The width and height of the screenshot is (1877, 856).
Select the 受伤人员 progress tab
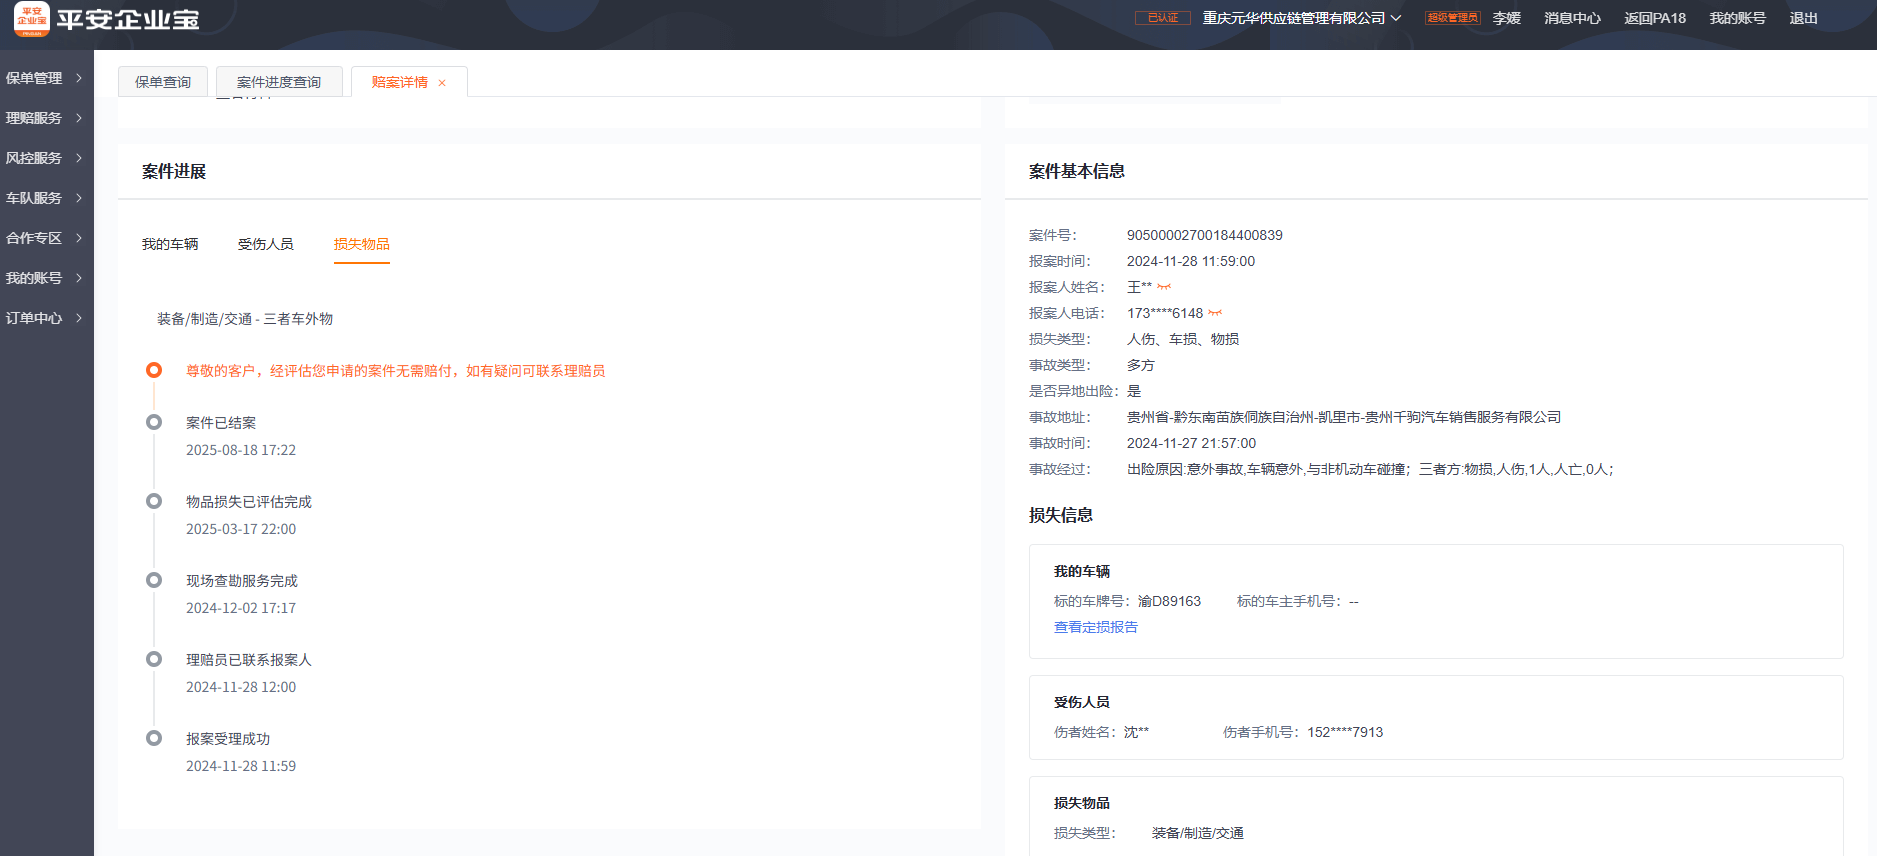click(x=266, y=244)
